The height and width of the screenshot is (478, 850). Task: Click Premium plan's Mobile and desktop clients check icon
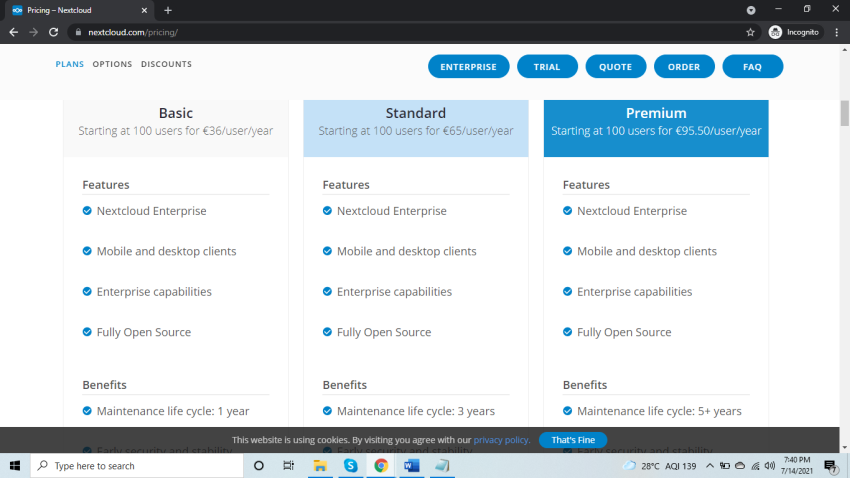(567, 251)
